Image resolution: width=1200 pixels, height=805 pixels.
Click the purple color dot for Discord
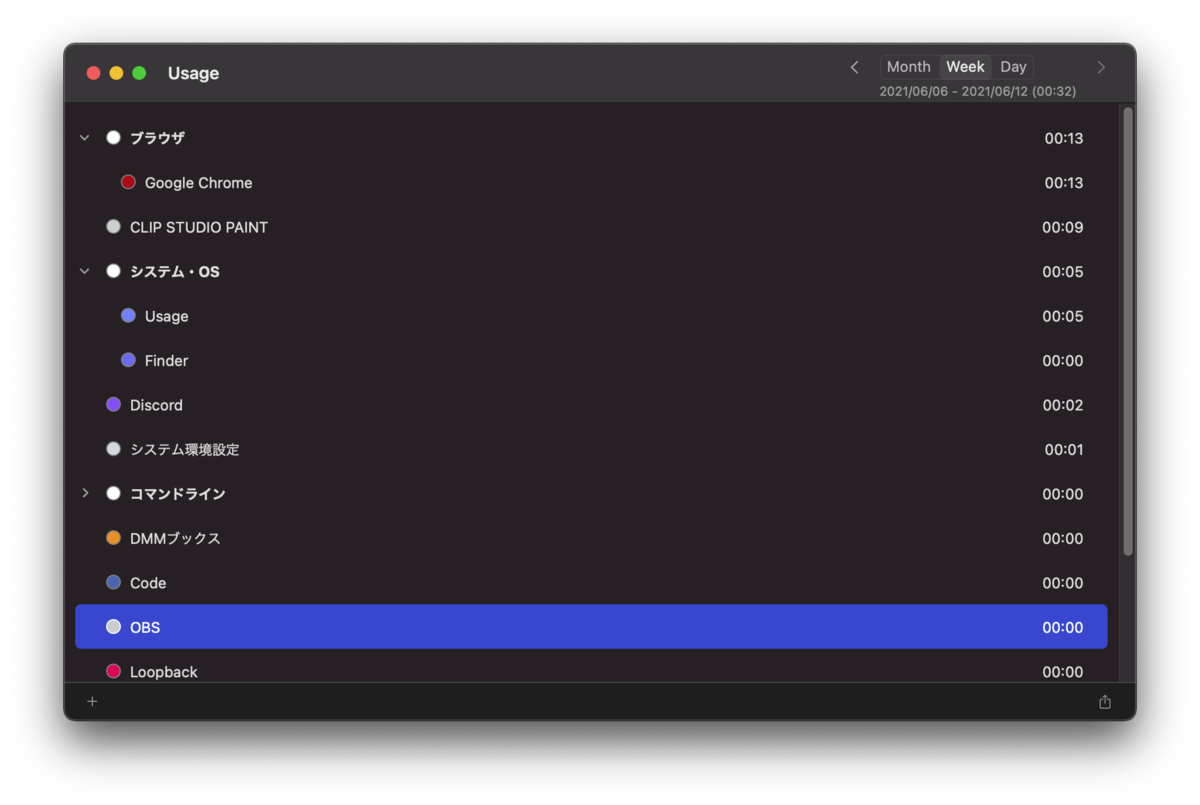click(113, 404)
